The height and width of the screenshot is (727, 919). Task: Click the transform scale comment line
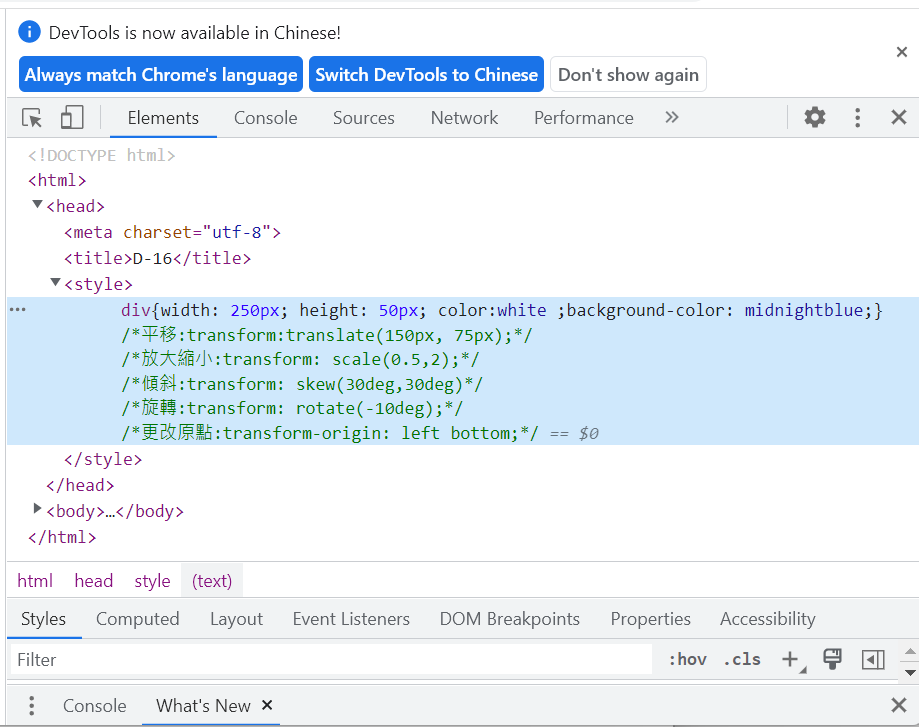(300, 359)
